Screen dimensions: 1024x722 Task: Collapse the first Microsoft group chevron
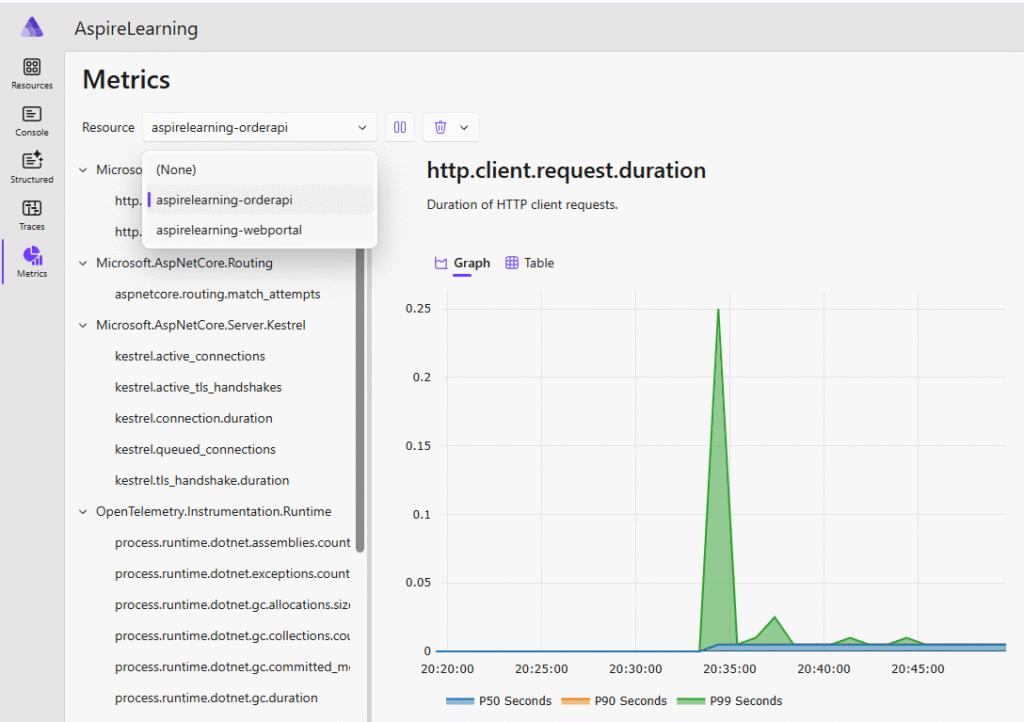pos(83,170)
